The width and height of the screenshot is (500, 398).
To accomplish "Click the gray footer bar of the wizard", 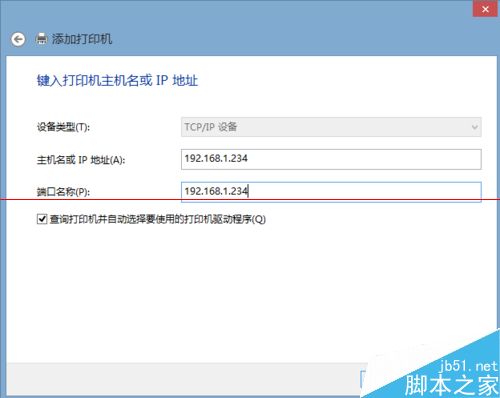I will tap(183, 379).
